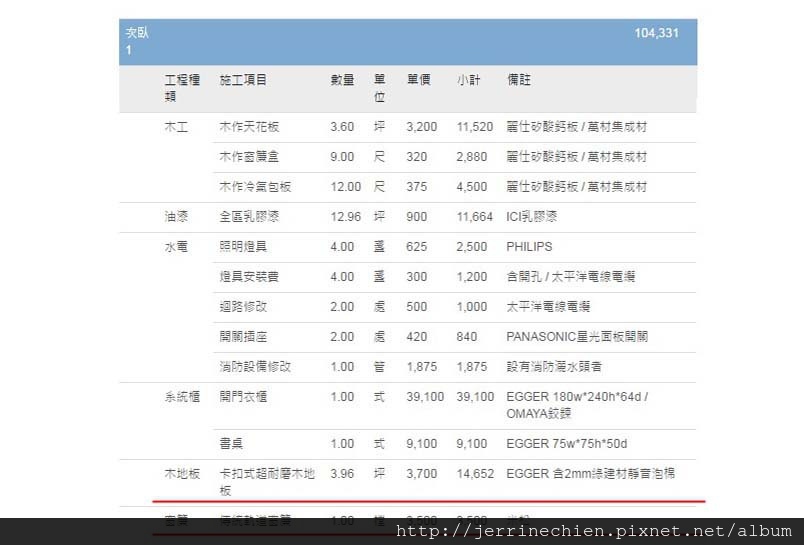
Task: Click unit price 625 for 照明燈具
Action: 416,247
